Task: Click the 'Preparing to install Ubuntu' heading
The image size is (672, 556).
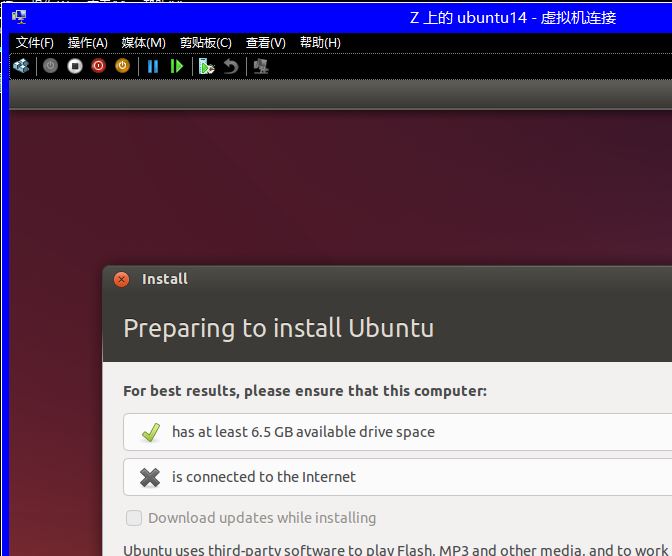Action: pyautogui.click(x=279, y=328)
